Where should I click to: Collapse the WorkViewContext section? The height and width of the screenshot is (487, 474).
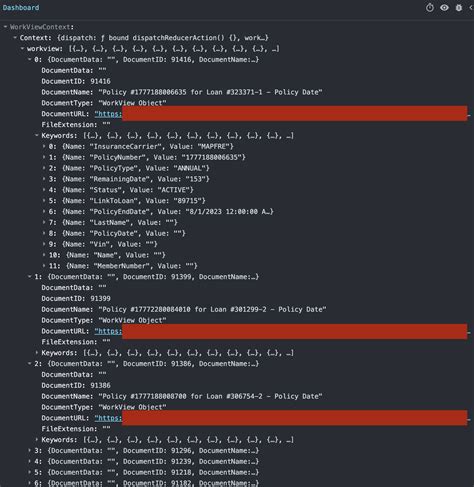coord(5,27)
